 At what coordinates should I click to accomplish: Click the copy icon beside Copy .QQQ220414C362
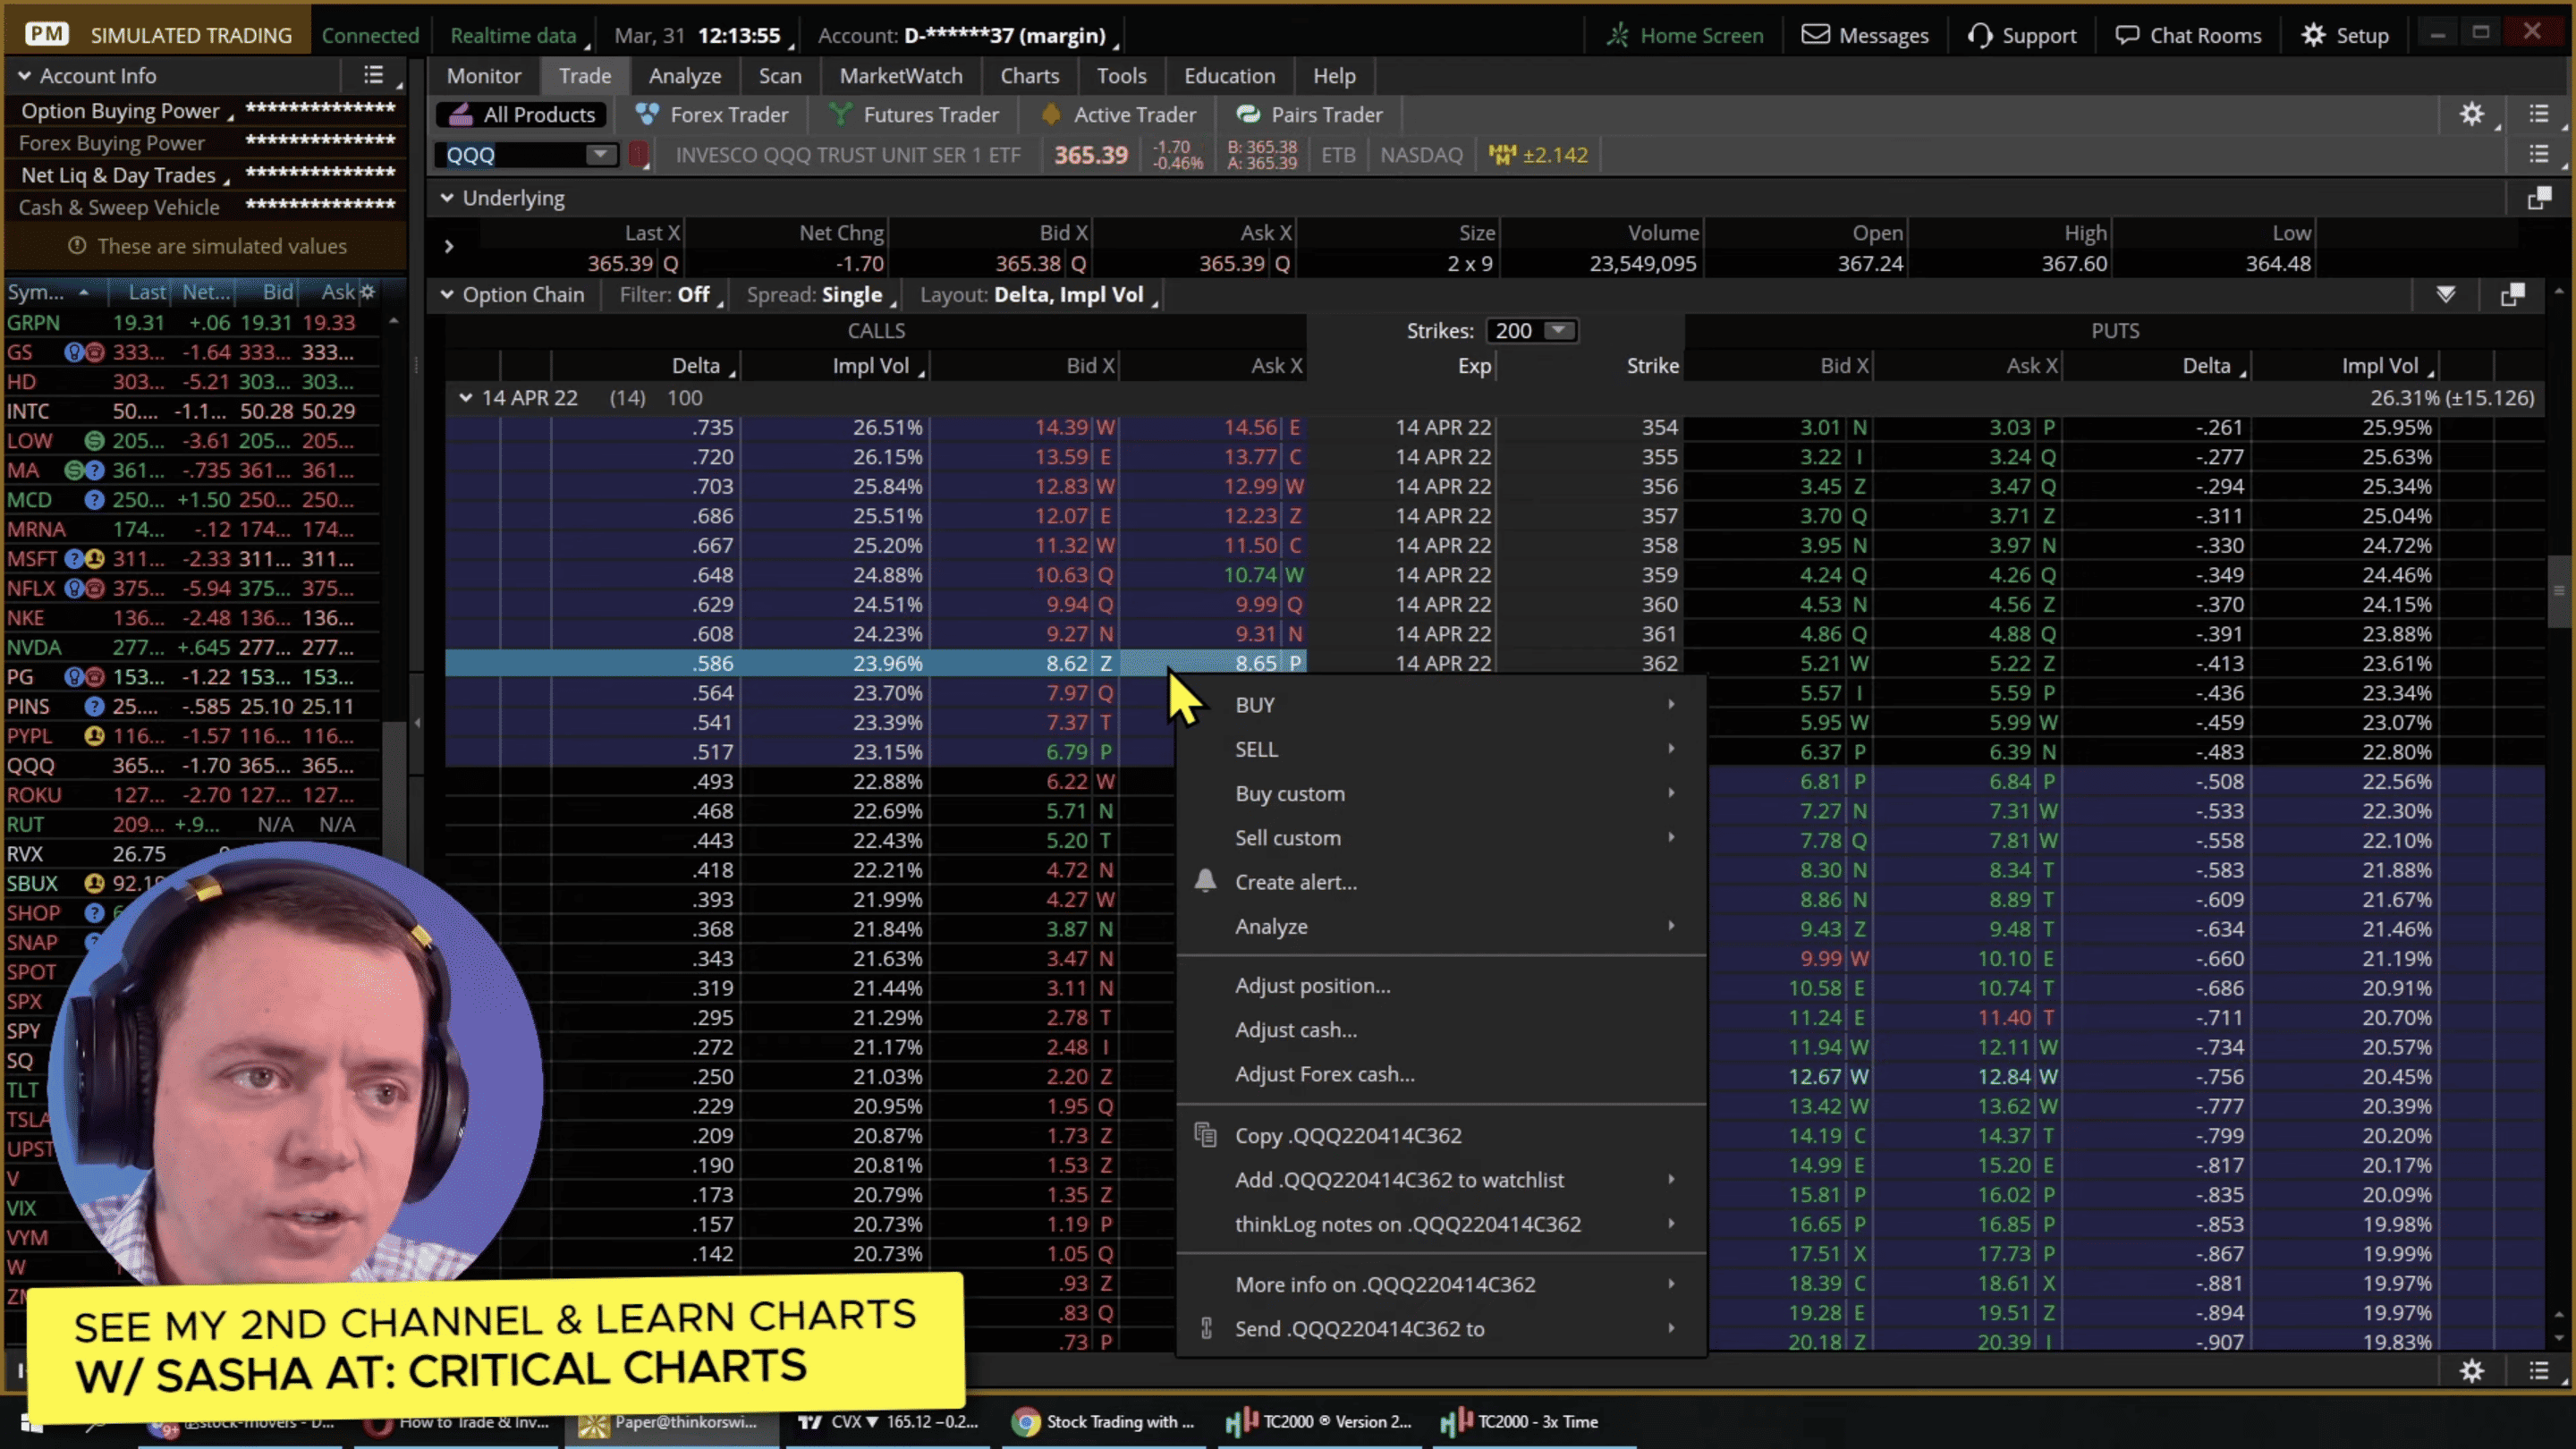pos(1205,1135)
